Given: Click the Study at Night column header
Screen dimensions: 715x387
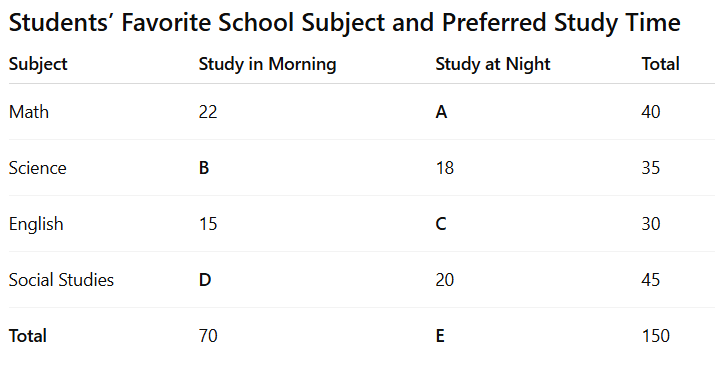Looking at the screenshot, I should 492,64.
